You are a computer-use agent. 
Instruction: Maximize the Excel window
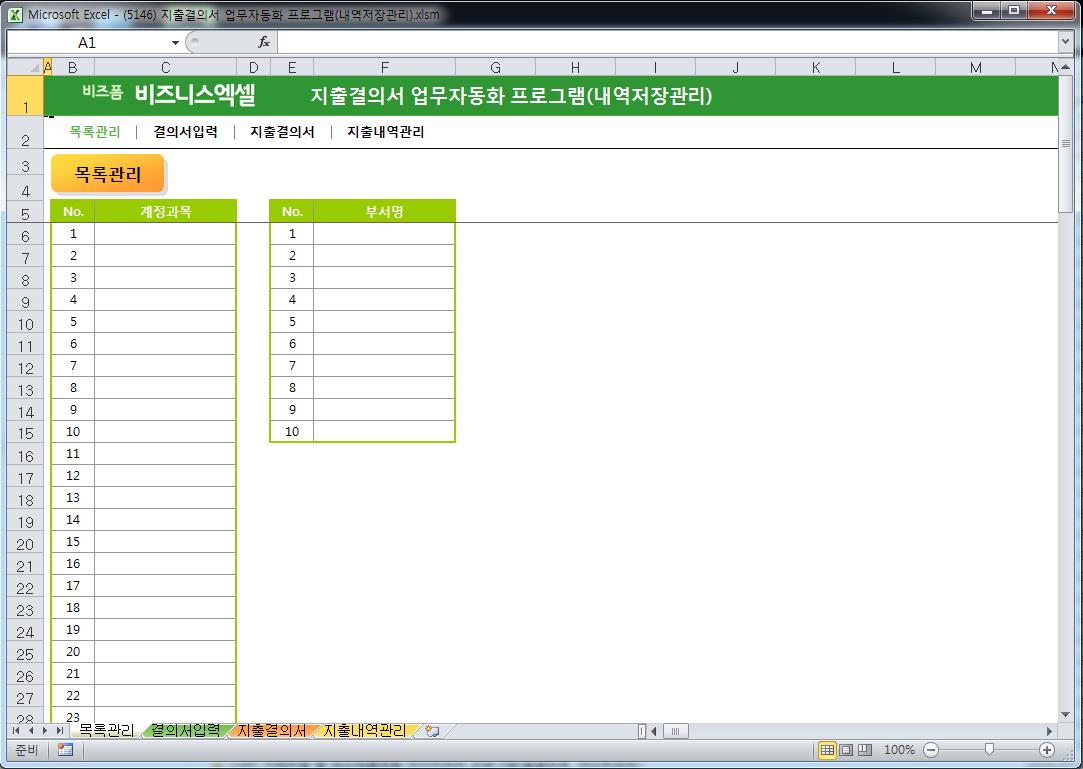point(1014,10)
